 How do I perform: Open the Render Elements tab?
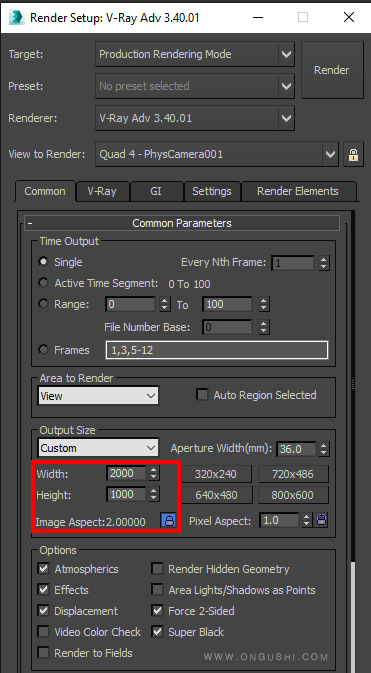pos(298,191)
